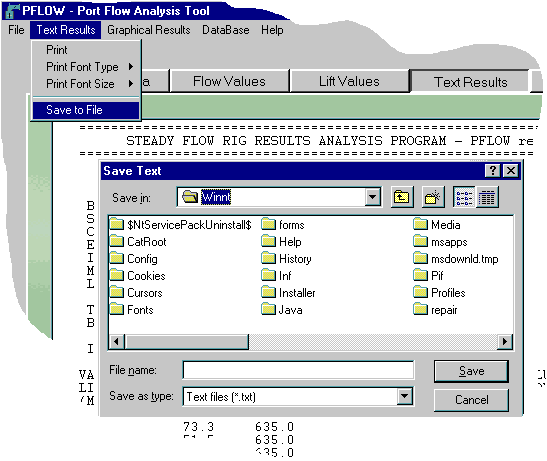The height and width of the screenshot is (461, 547).
Task: Click the Save button
Action: [x=471, y=371]
